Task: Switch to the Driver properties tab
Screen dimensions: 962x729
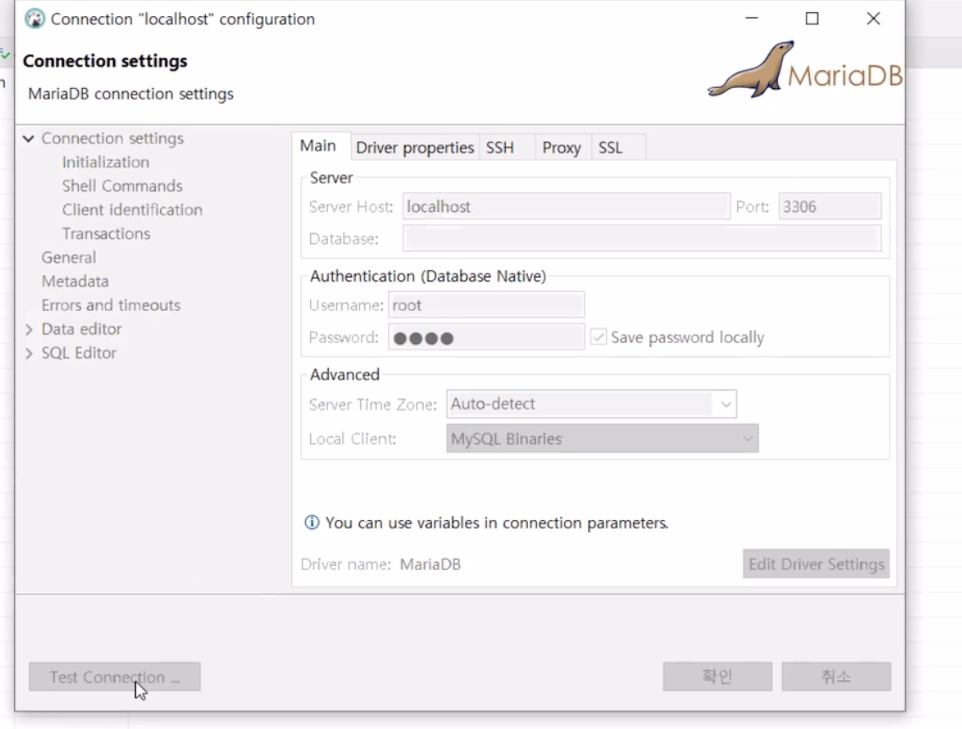Action: coord(415,148)
